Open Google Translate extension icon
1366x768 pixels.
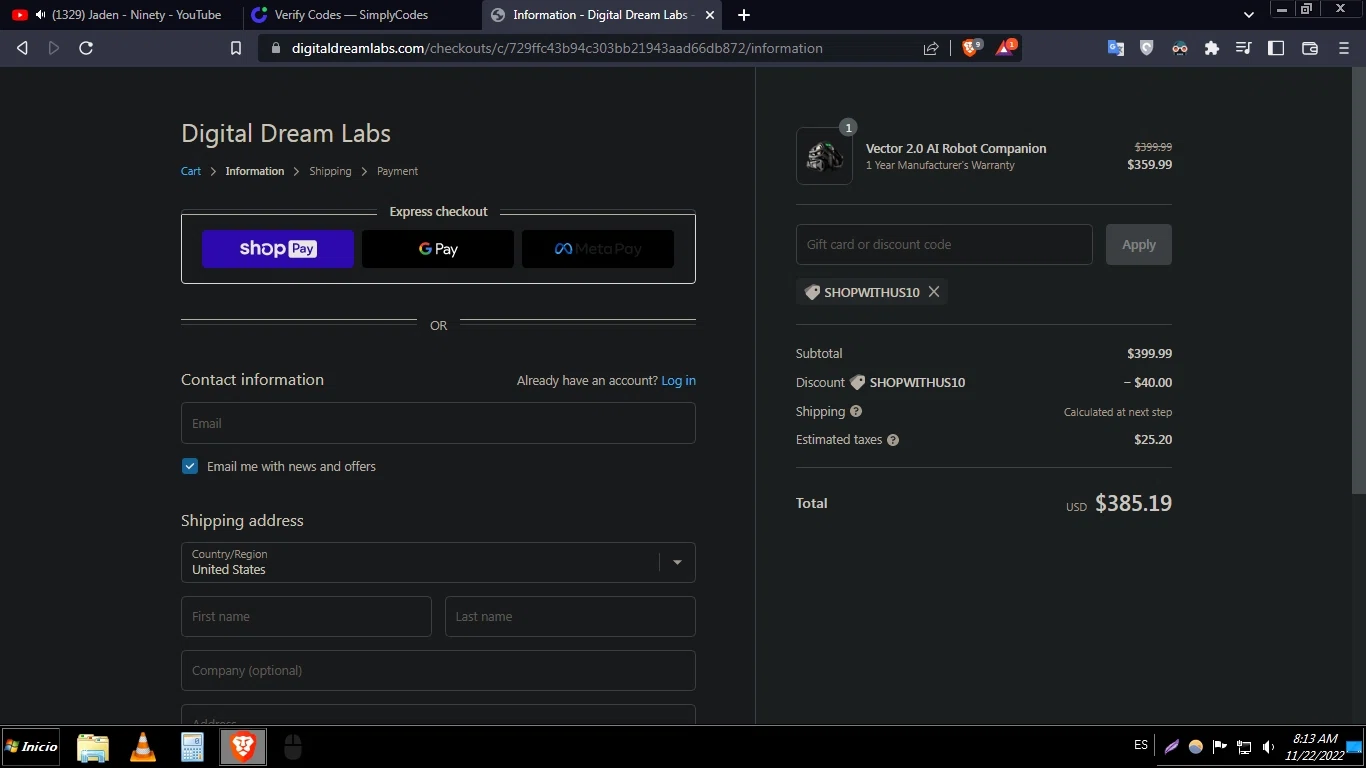pyautogui.click(x=1116, y=48)
